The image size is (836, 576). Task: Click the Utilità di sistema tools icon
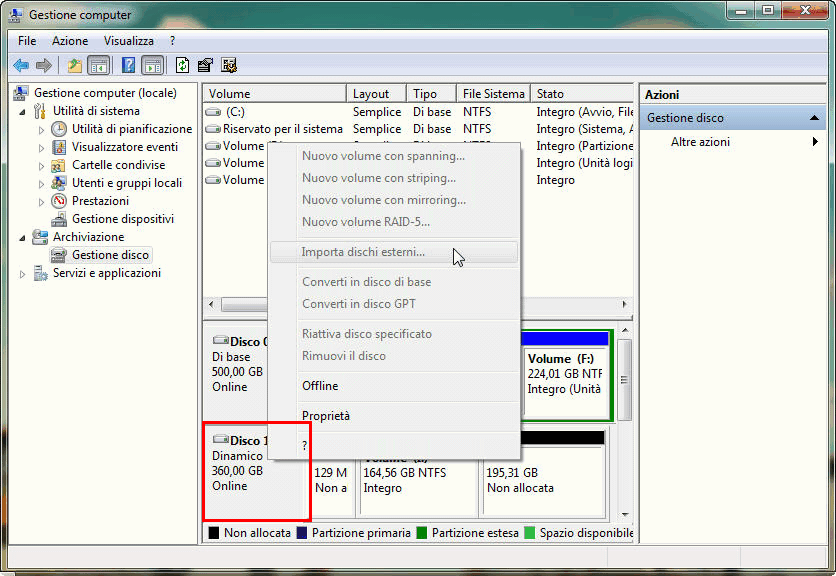(40, 111)
